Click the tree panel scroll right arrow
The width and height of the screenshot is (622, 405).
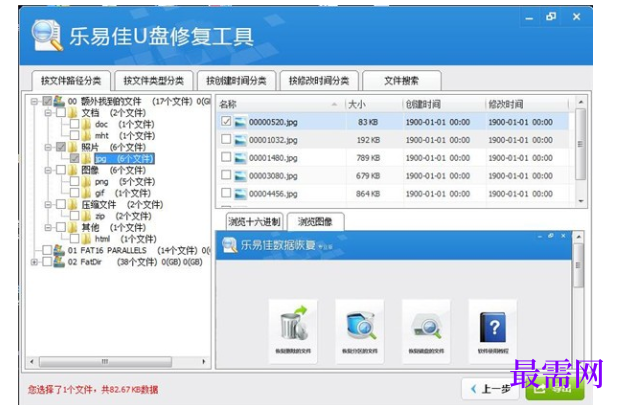[x=203, y=361]
